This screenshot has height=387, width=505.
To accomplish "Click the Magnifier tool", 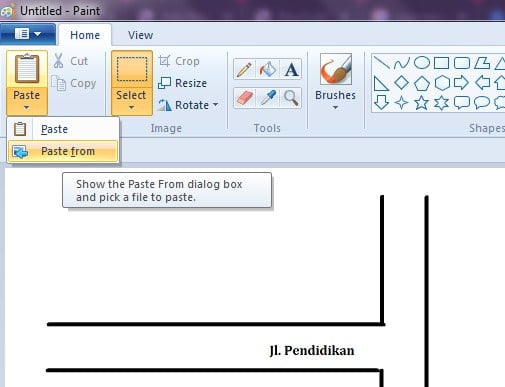I will coord(291,98).
